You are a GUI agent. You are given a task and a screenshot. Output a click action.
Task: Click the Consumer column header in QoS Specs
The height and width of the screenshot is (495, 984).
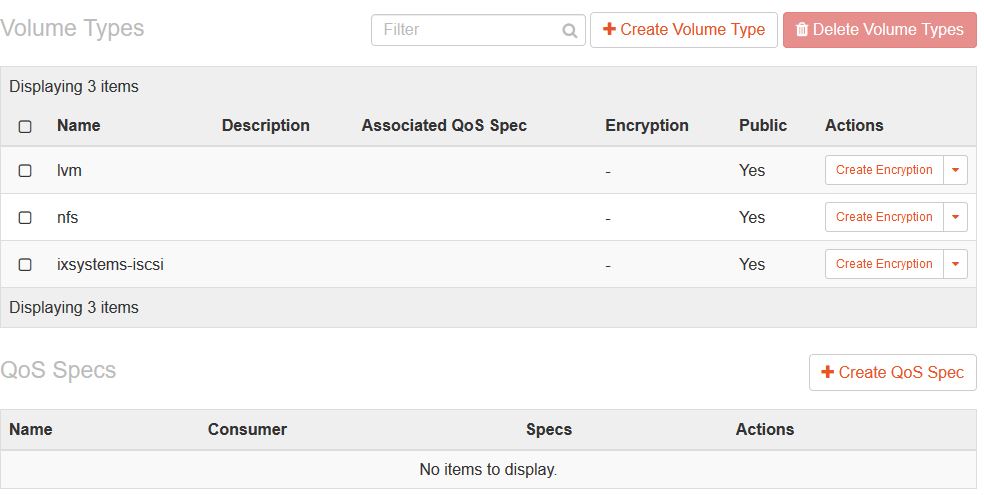pyautogui.click(x=247, y=430)
